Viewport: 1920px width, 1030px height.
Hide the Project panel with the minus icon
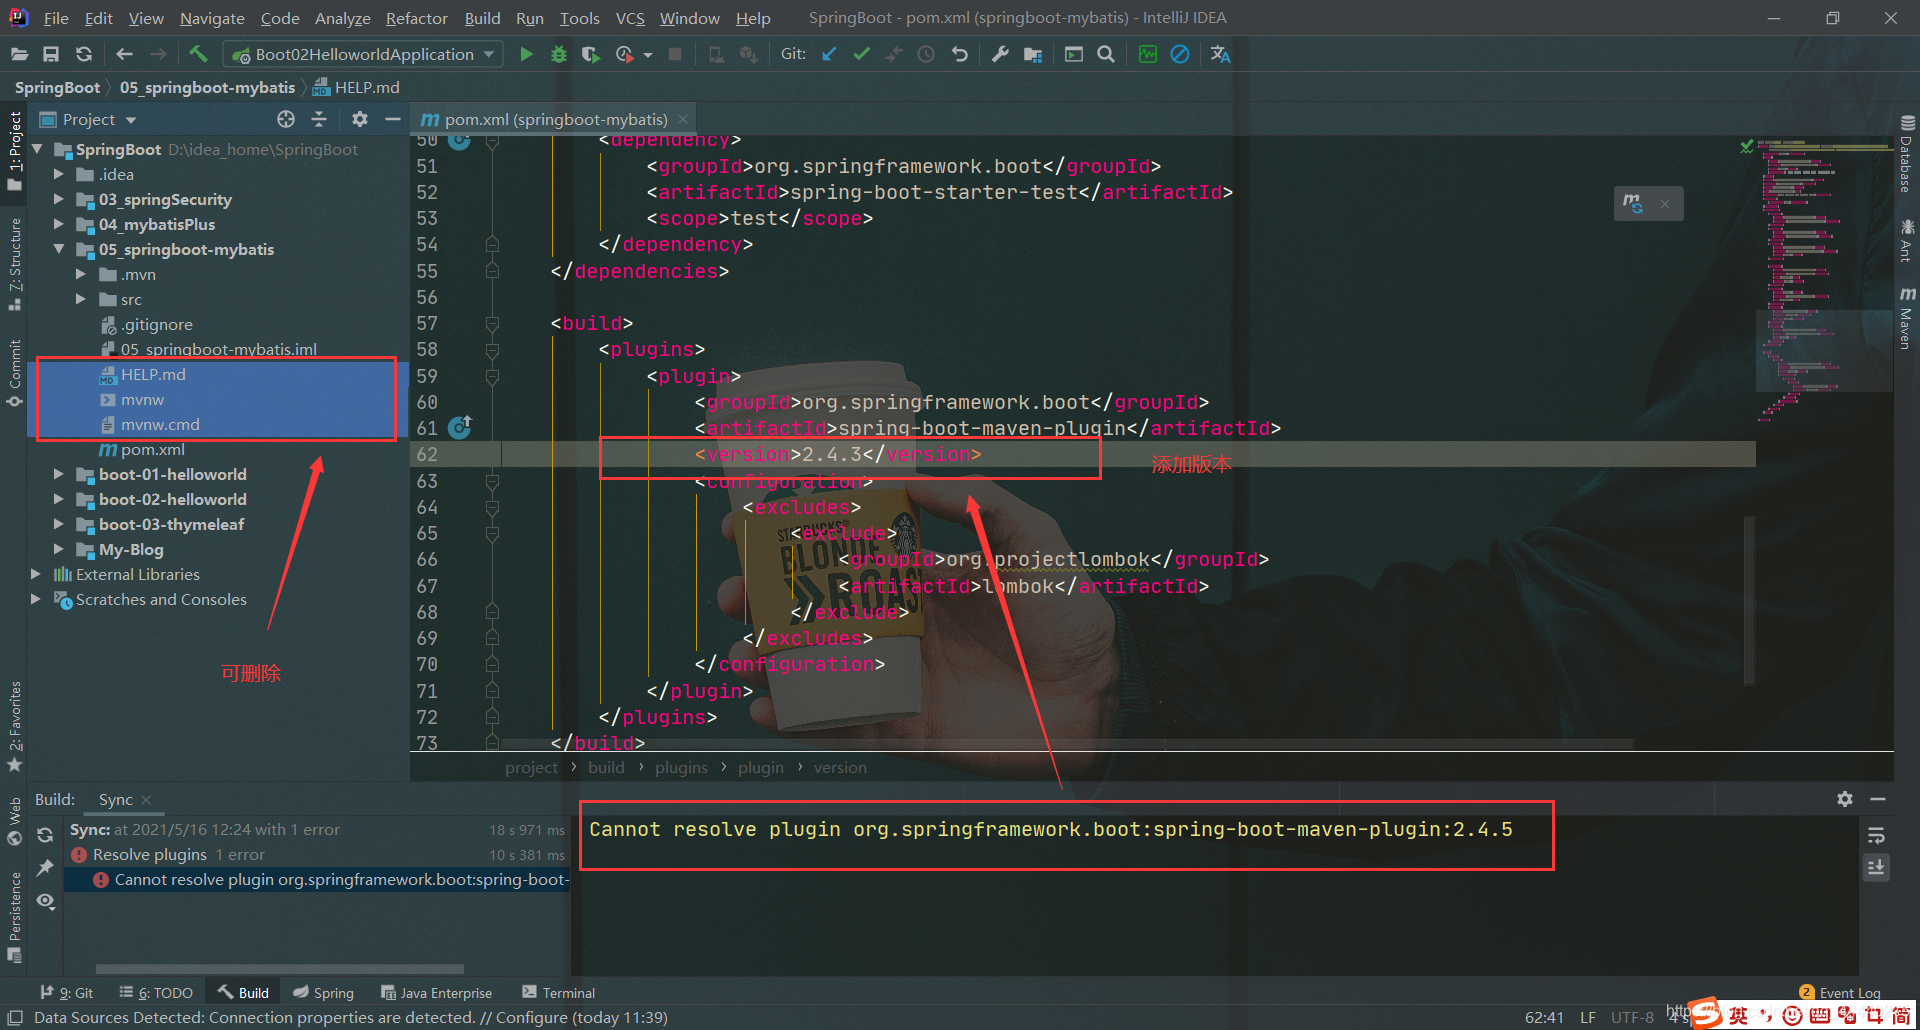393,119
